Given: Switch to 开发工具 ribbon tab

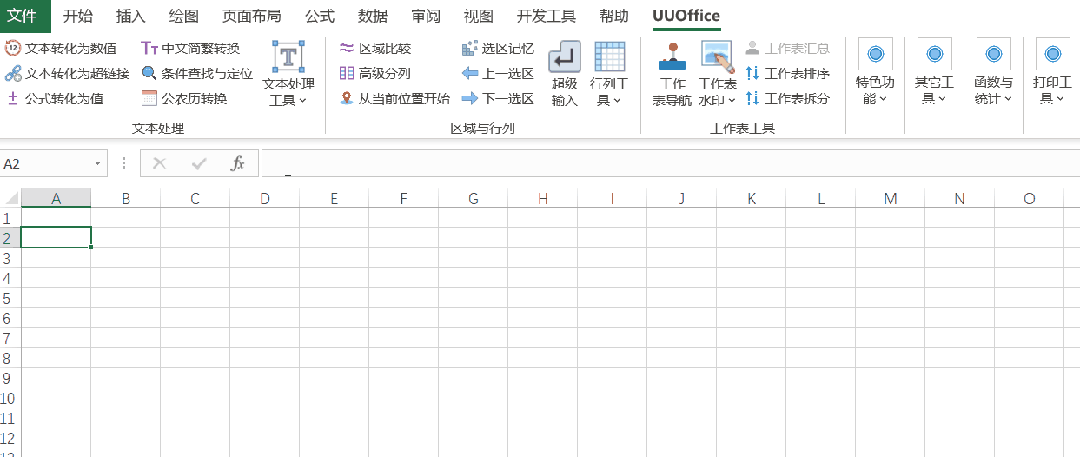Looking at the screenshot, I should (x=546, y=17).
